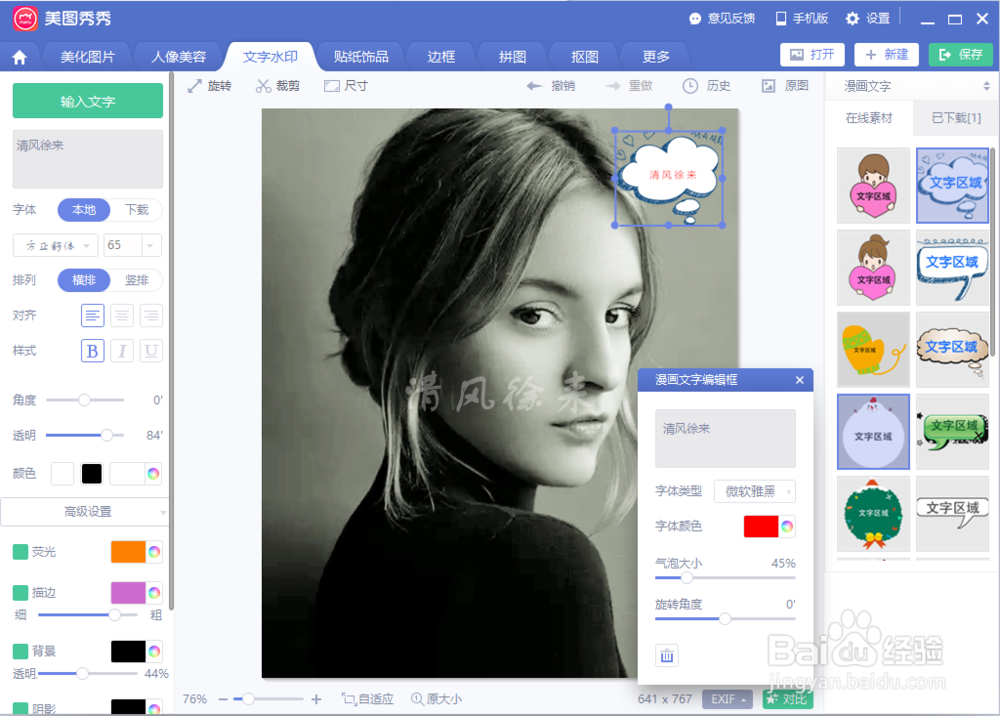This screenshot has width=1000, height=716.
Task: Switch to the 贴纸饰品 tab
Action: [x=361, y=56]
